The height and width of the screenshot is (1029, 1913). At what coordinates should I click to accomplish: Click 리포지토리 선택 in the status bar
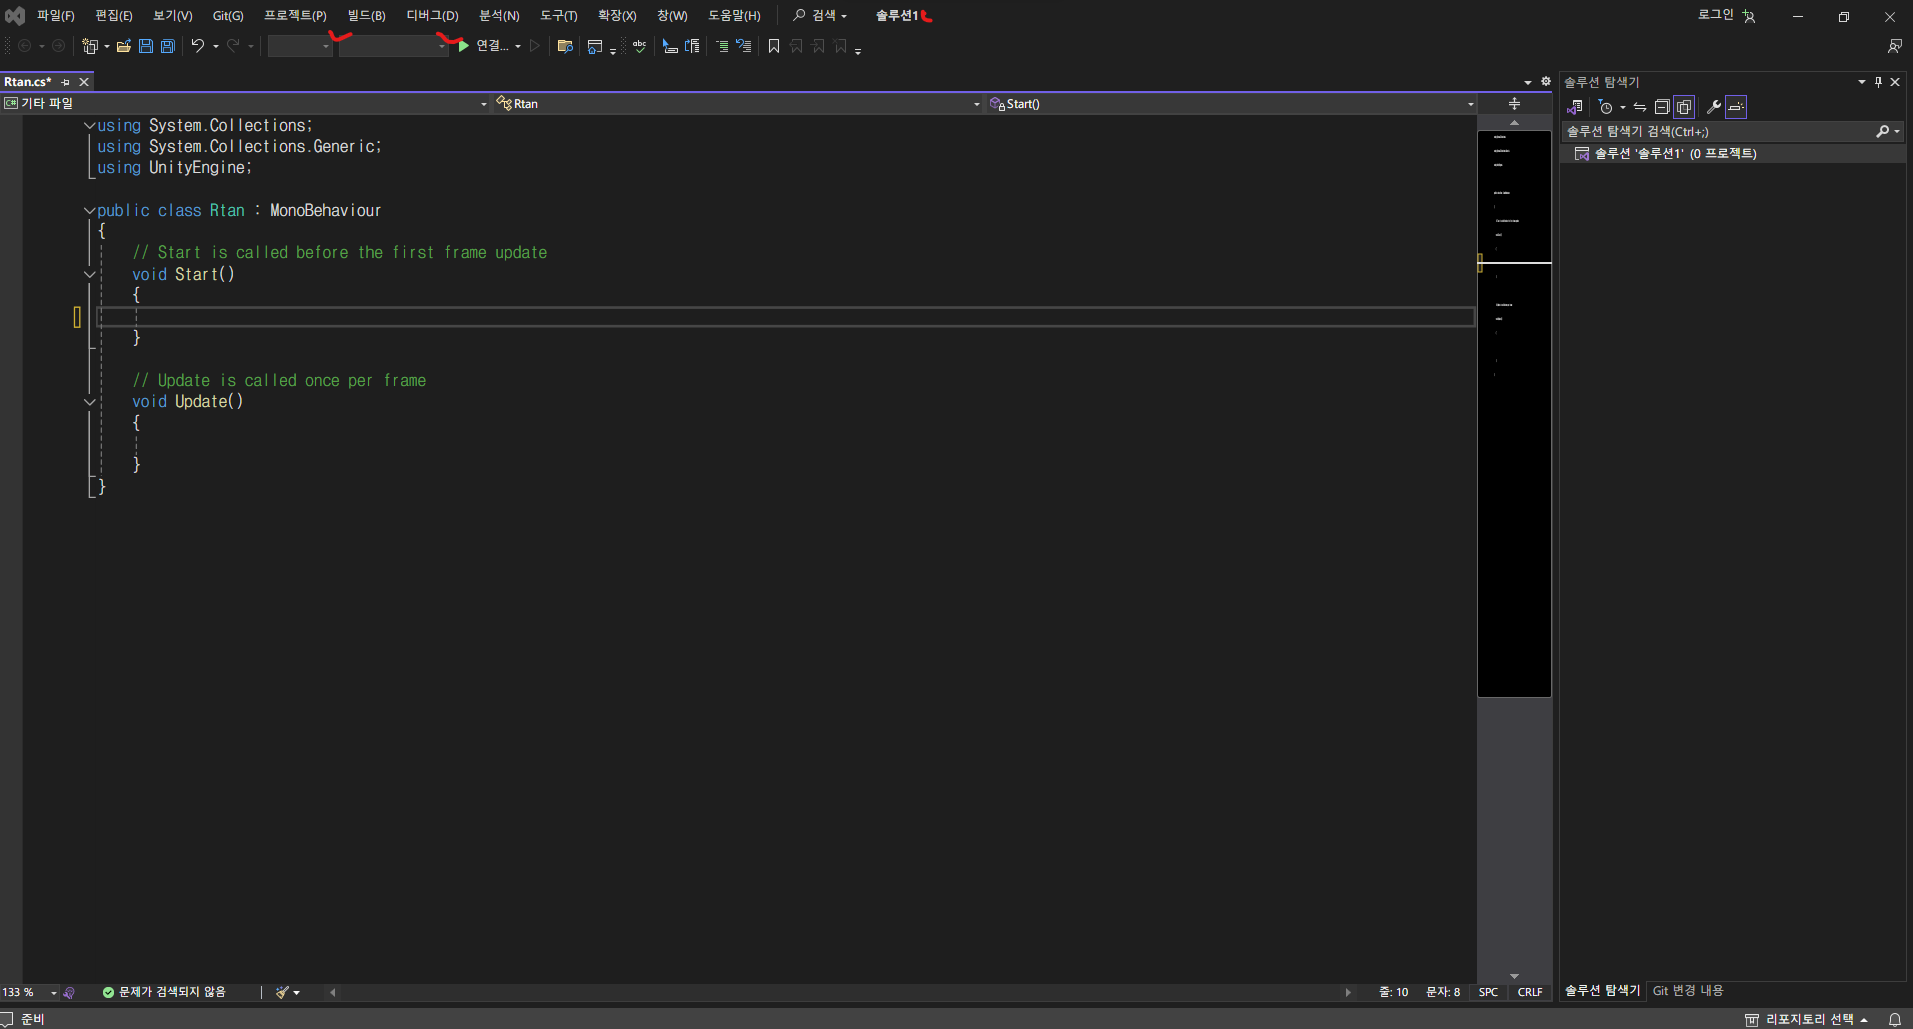pos(1808,1019)
